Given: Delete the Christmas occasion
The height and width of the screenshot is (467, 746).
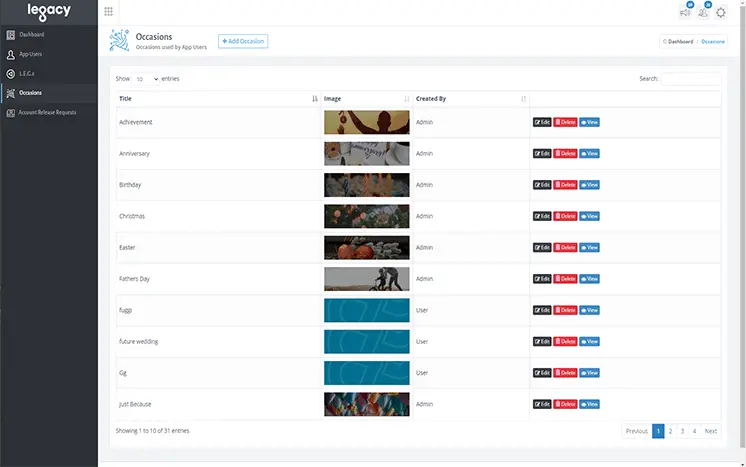Looking at the screenshot, I should click(x=565, y=216).
